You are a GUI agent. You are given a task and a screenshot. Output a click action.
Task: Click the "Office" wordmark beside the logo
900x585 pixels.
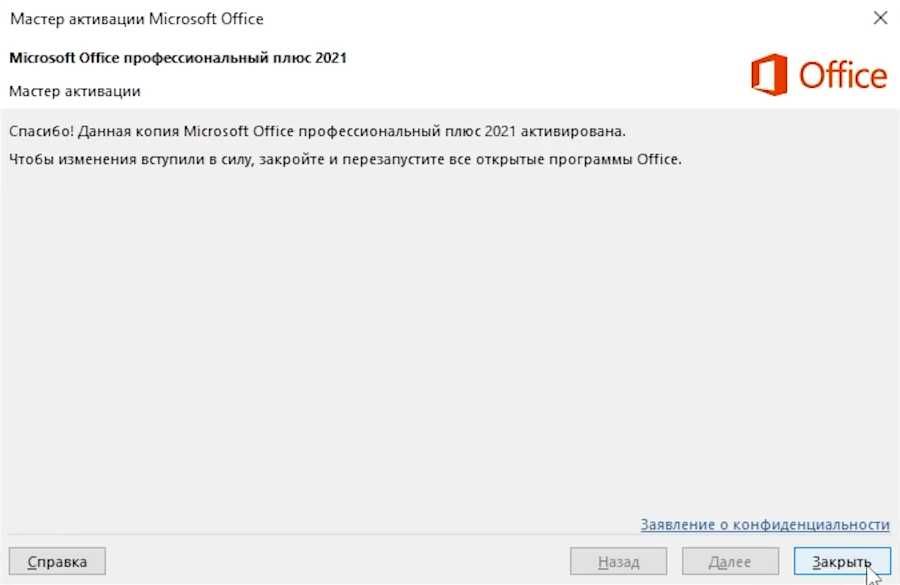842,76
